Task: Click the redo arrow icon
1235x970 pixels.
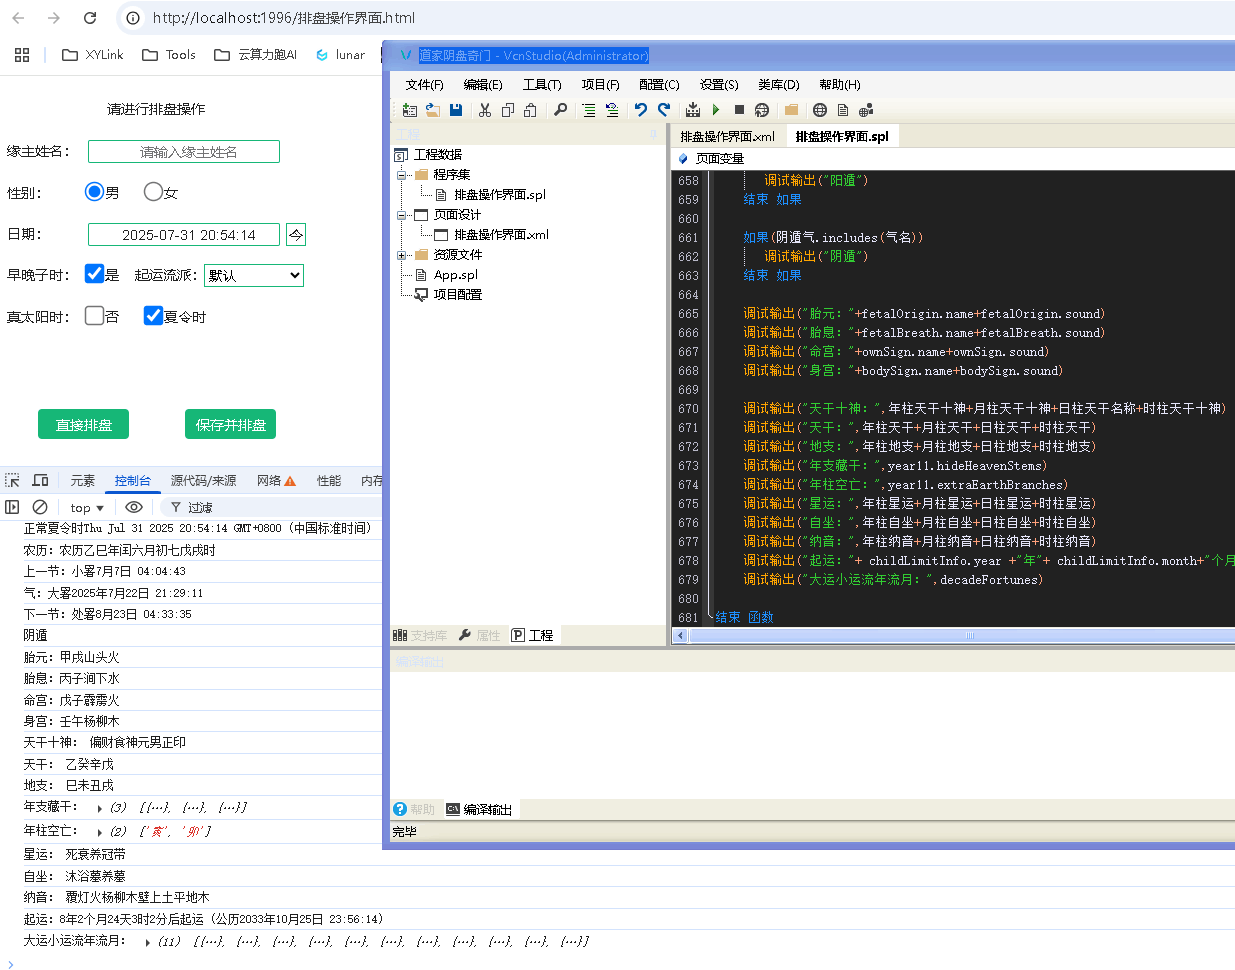Action: (x=664, y=110)
